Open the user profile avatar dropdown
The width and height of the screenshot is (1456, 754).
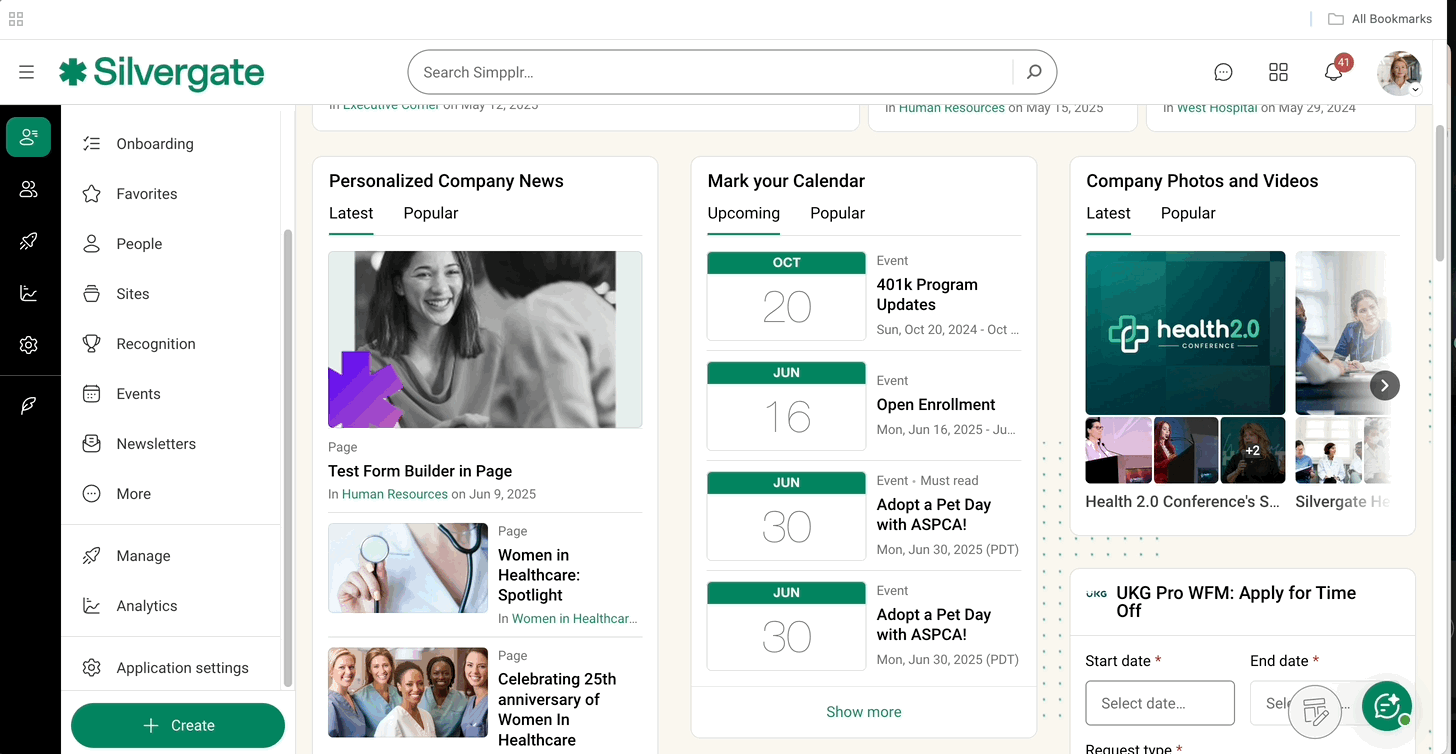pos(1399,73)
